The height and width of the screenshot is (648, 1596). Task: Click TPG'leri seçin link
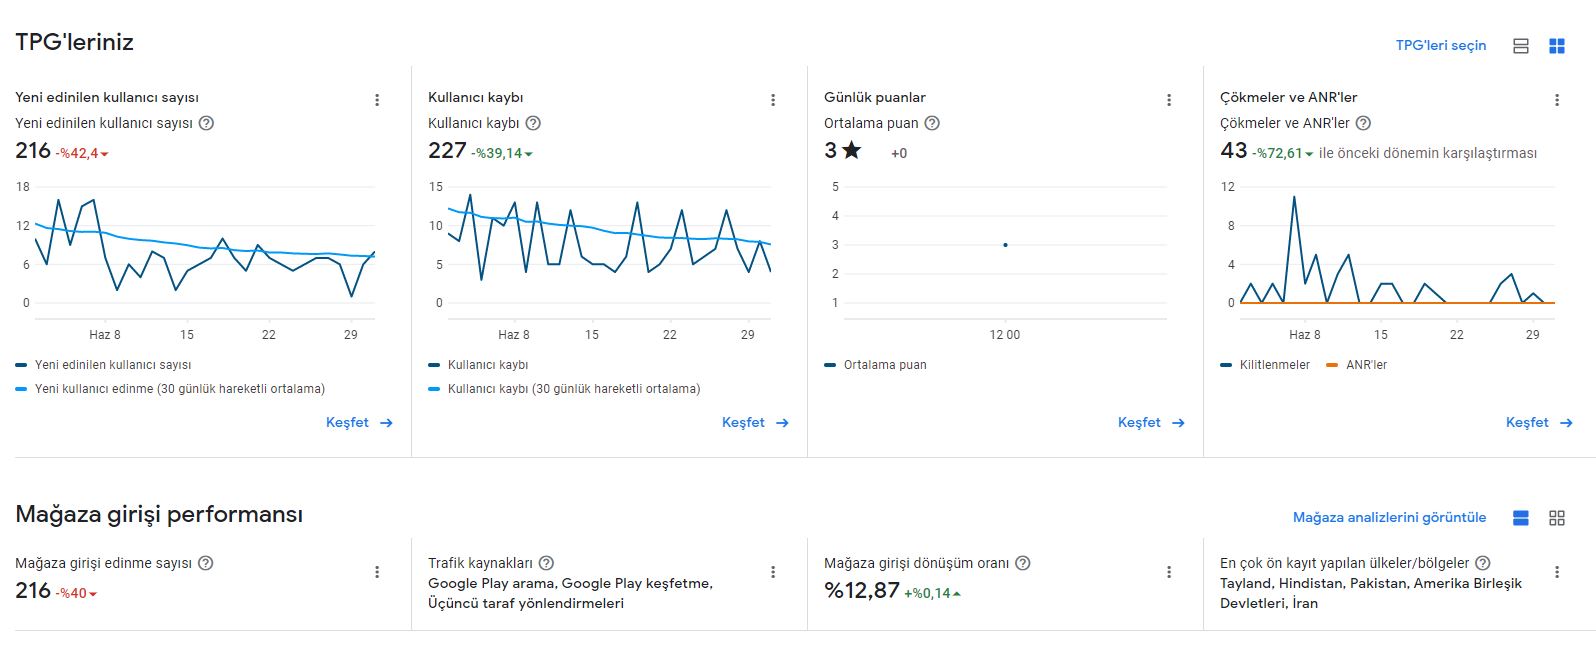coord(1441,46)
